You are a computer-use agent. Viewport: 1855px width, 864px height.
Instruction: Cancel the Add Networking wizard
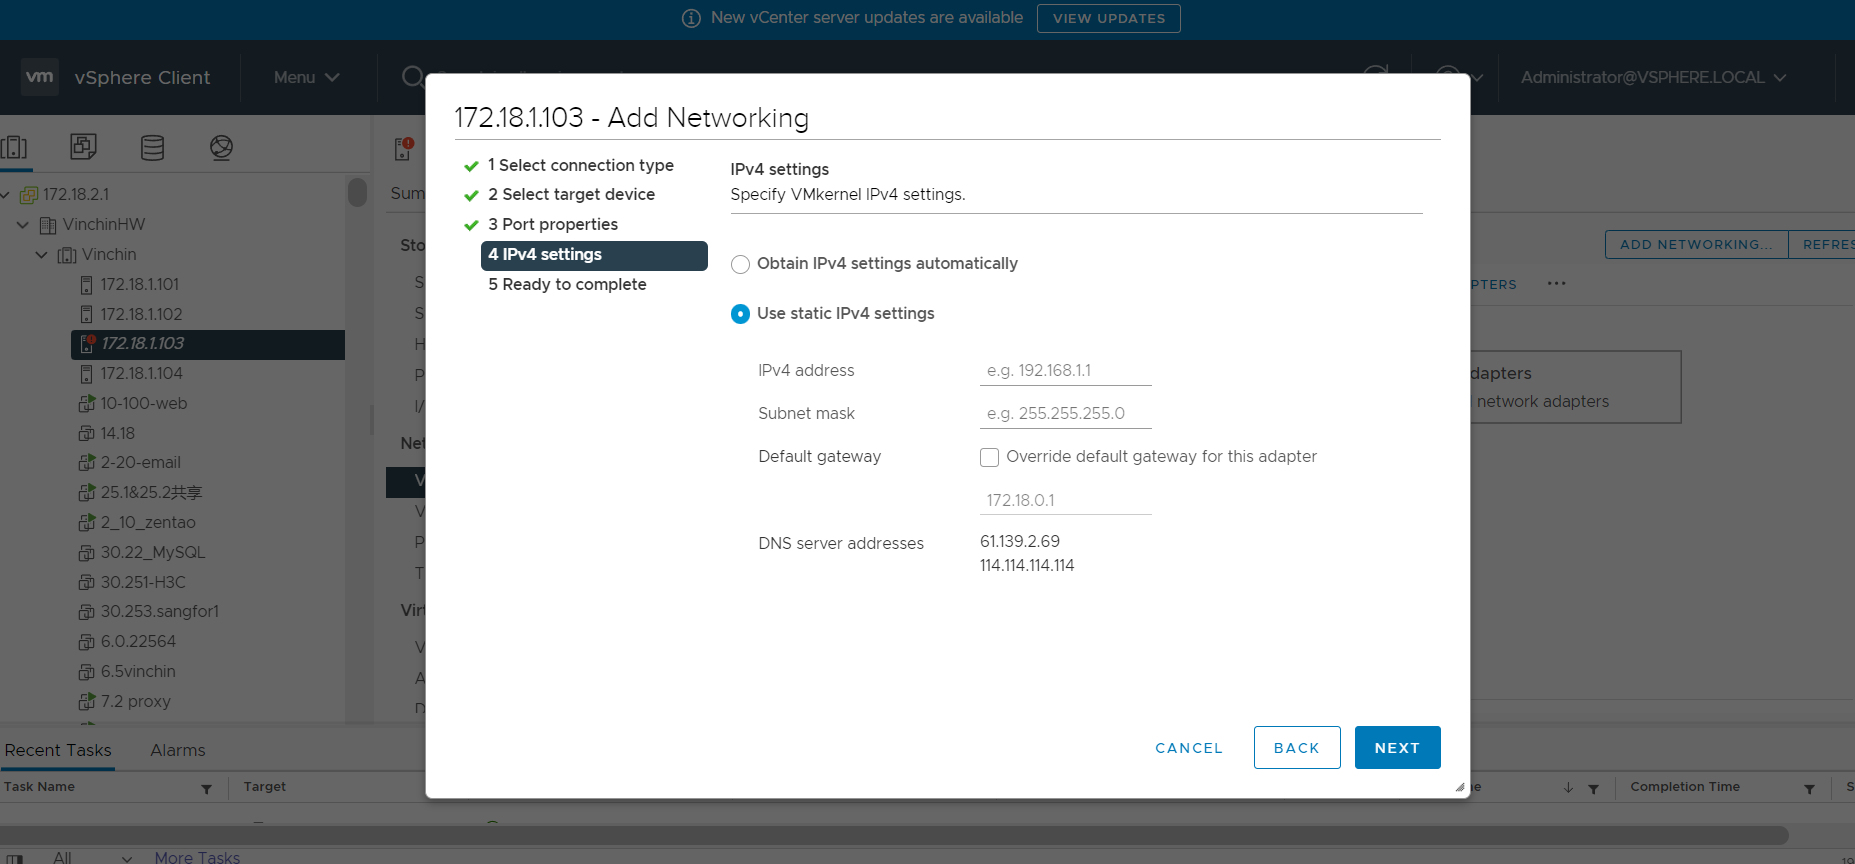click(x=1189, y=748)
